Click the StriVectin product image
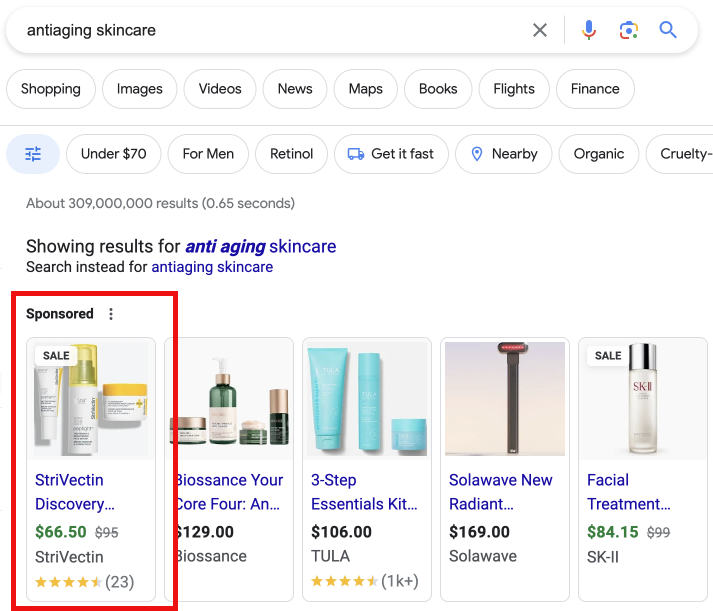Screen dimensions: 713x611 click(x=91, y=399)
